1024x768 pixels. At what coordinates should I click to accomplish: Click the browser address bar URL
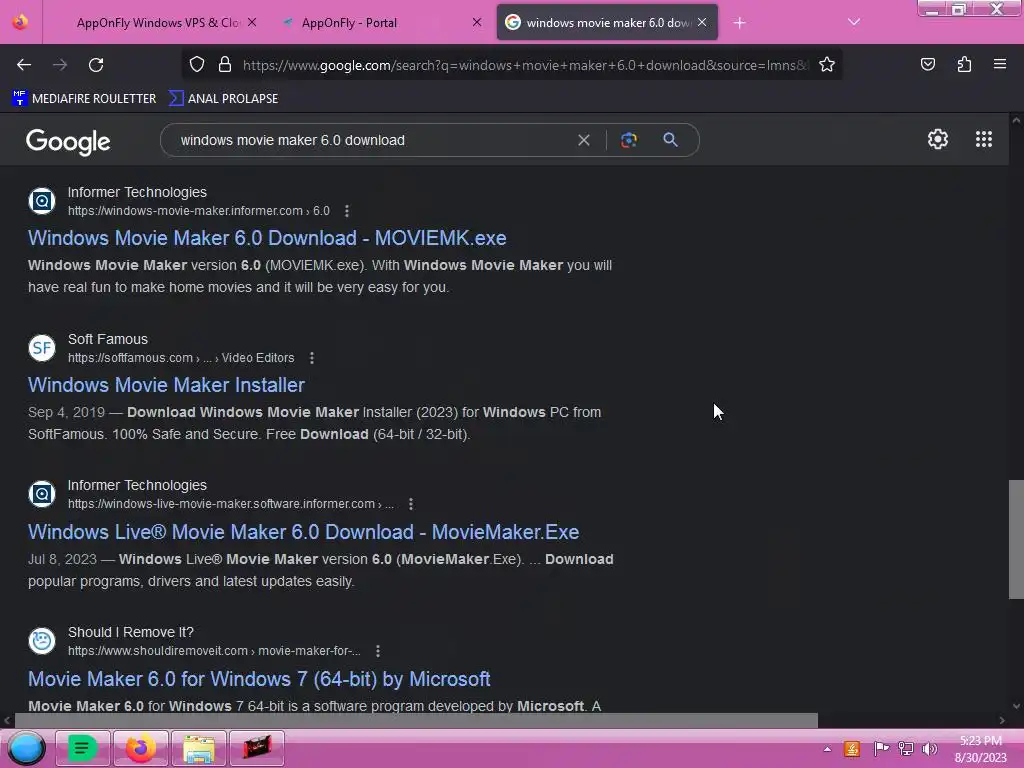(x=525, y=65)
